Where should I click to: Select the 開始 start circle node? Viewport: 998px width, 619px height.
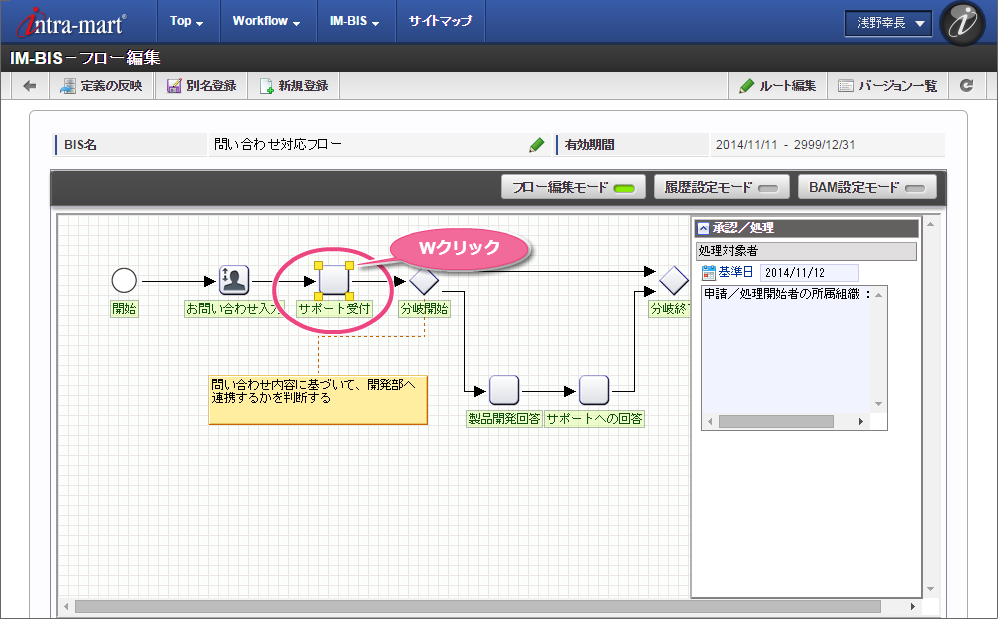(124, 280)
